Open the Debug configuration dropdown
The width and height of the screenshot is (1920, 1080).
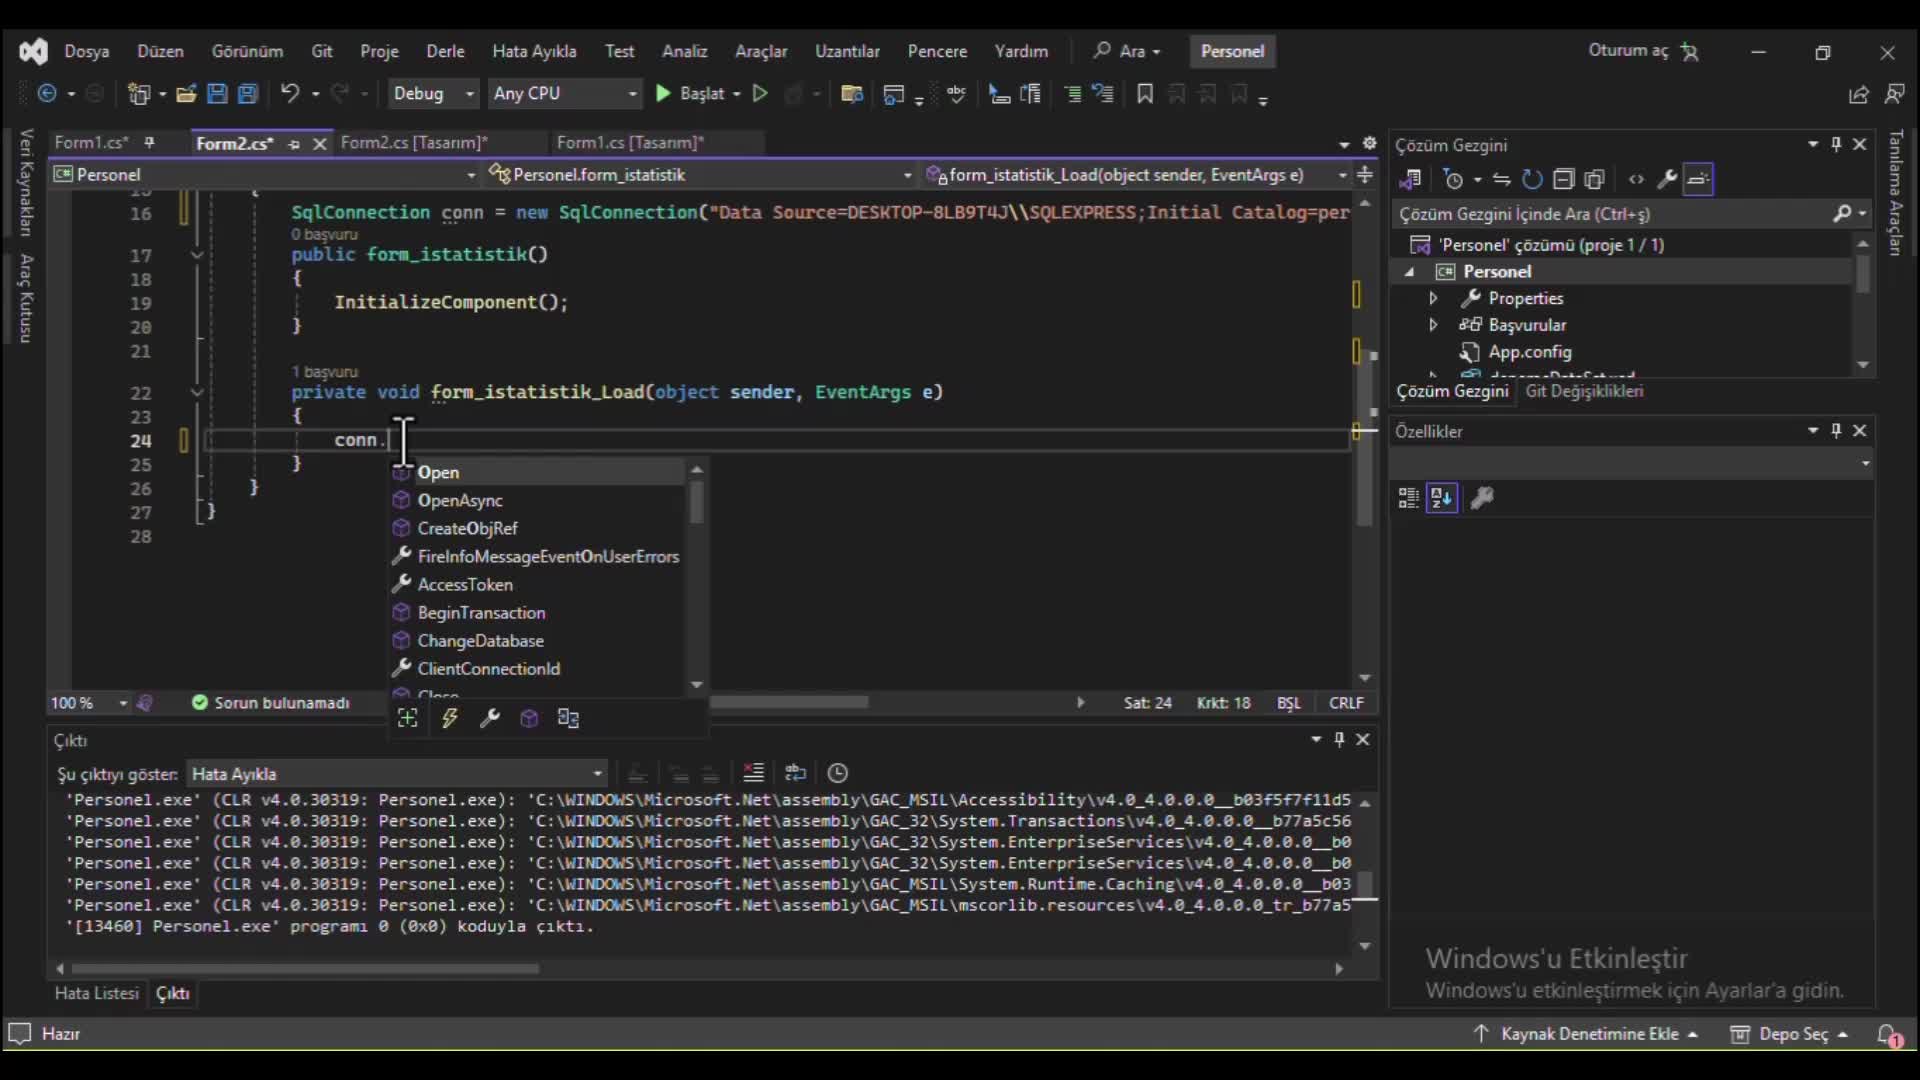pyautogui.click(x=433, y=94)
